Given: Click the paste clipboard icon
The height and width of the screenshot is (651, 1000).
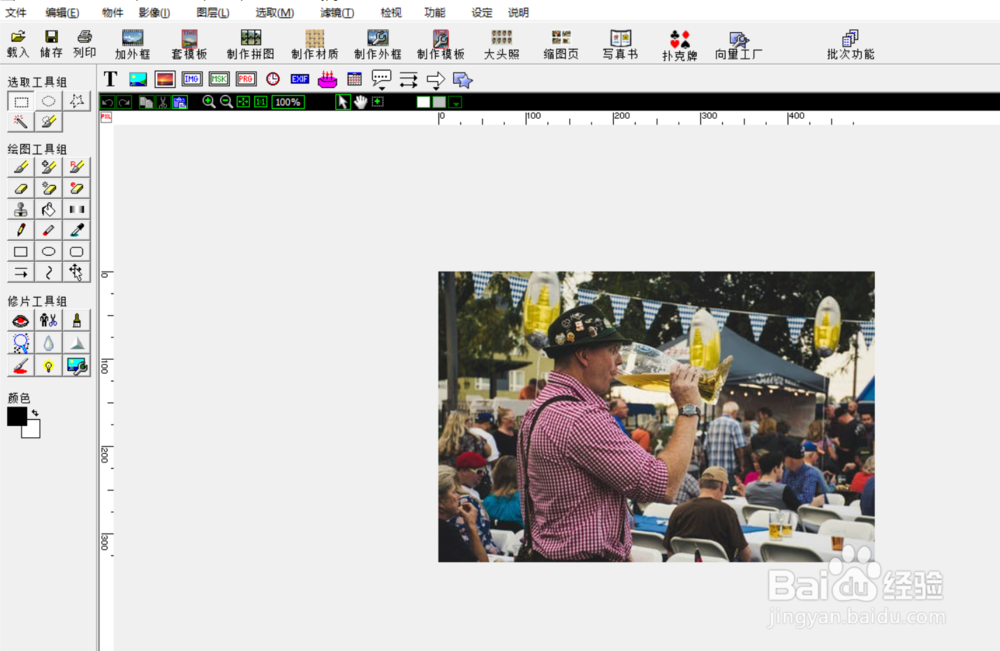Looking at the screenshot, I should coord(180,102).
